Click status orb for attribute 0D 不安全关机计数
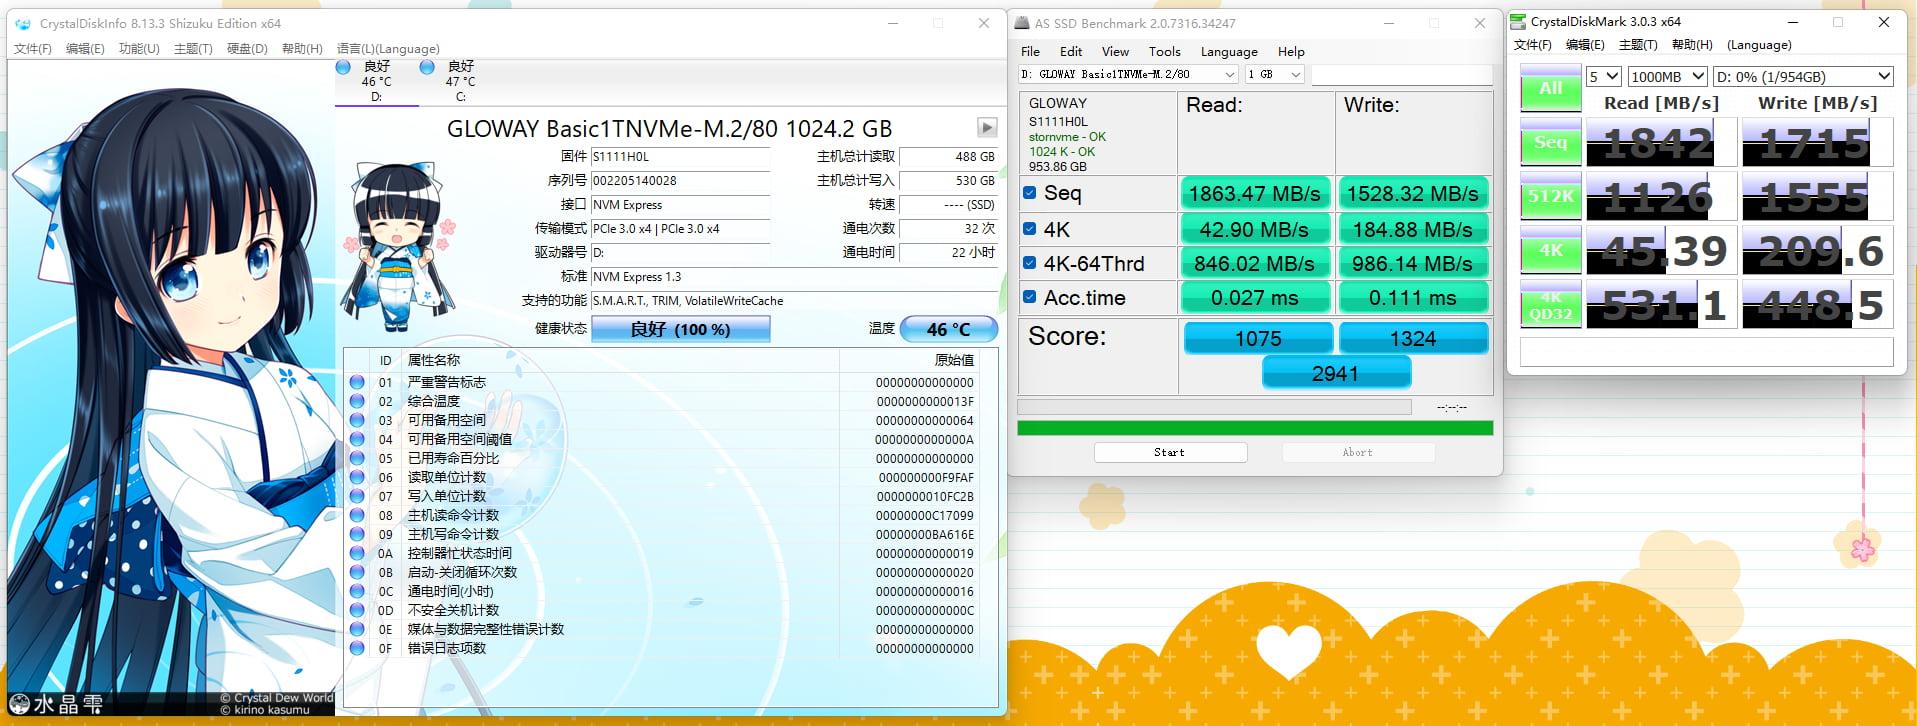1917x726 pixels. [x=357, y=610]
